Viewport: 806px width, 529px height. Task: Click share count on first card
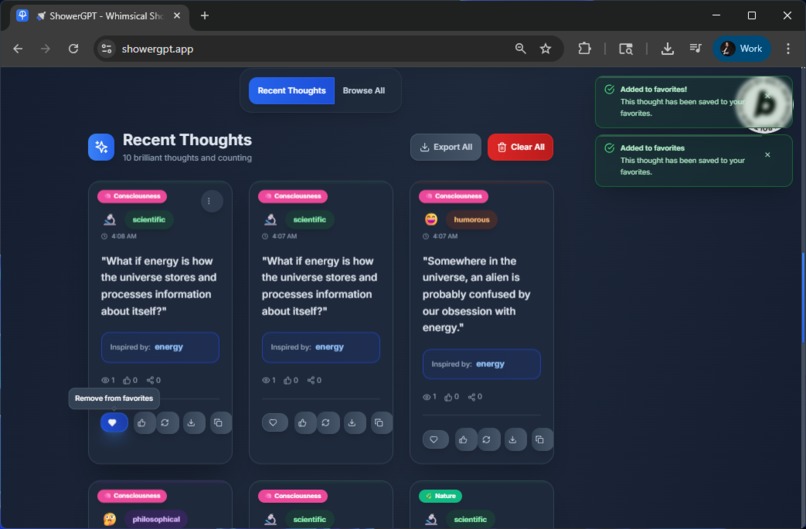154,380
